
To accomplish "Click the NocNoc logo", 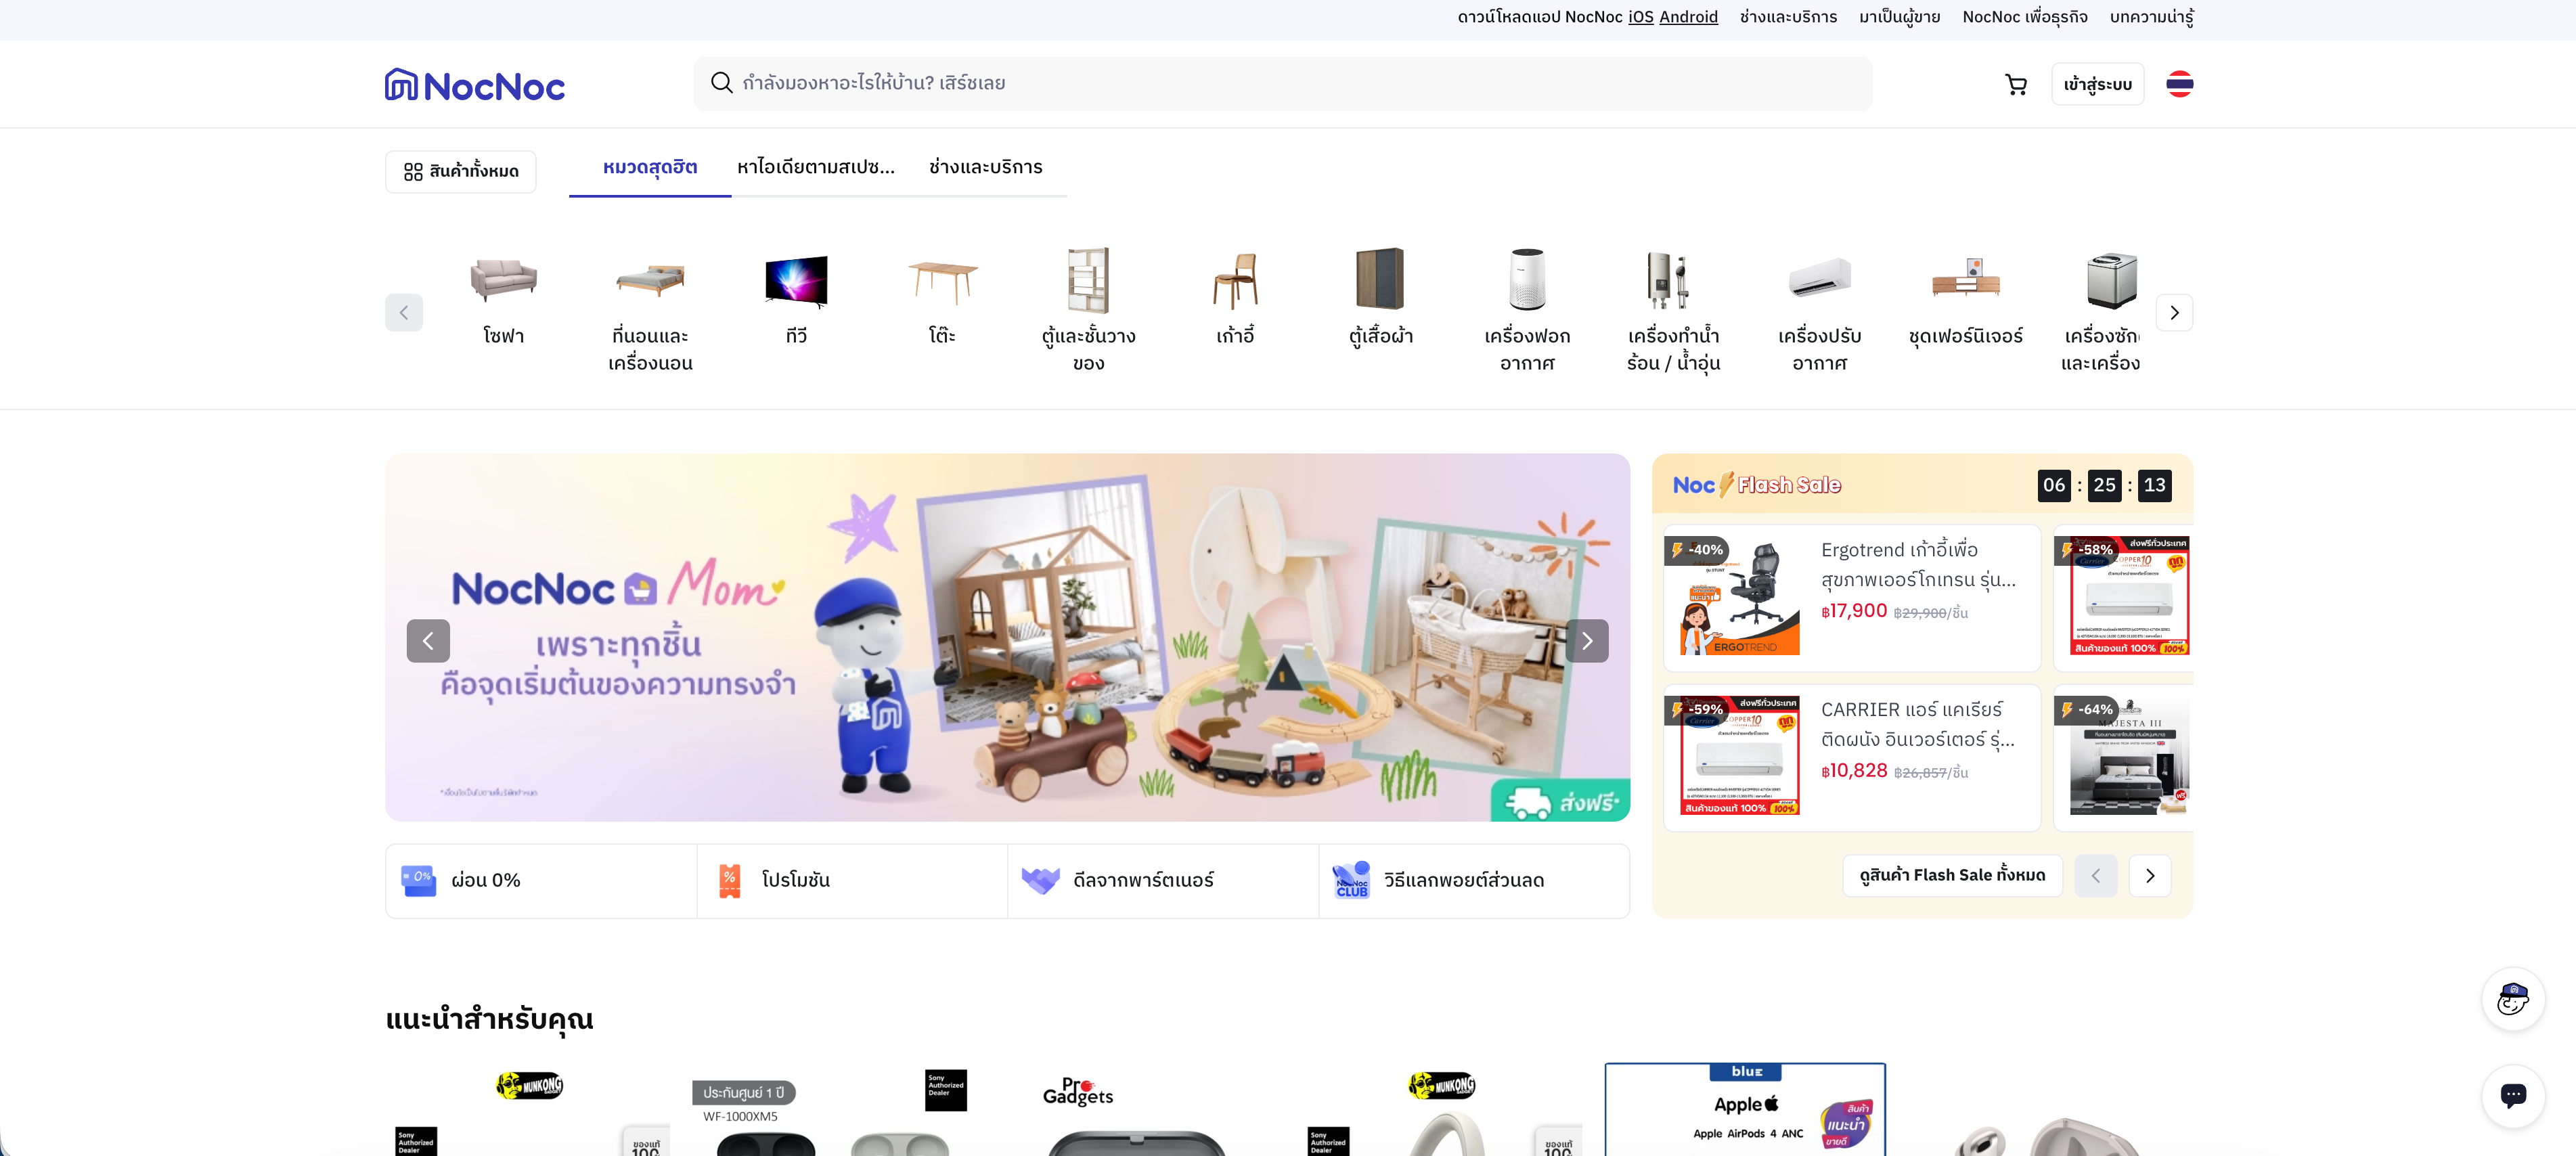I will click(x=475, y=85).
